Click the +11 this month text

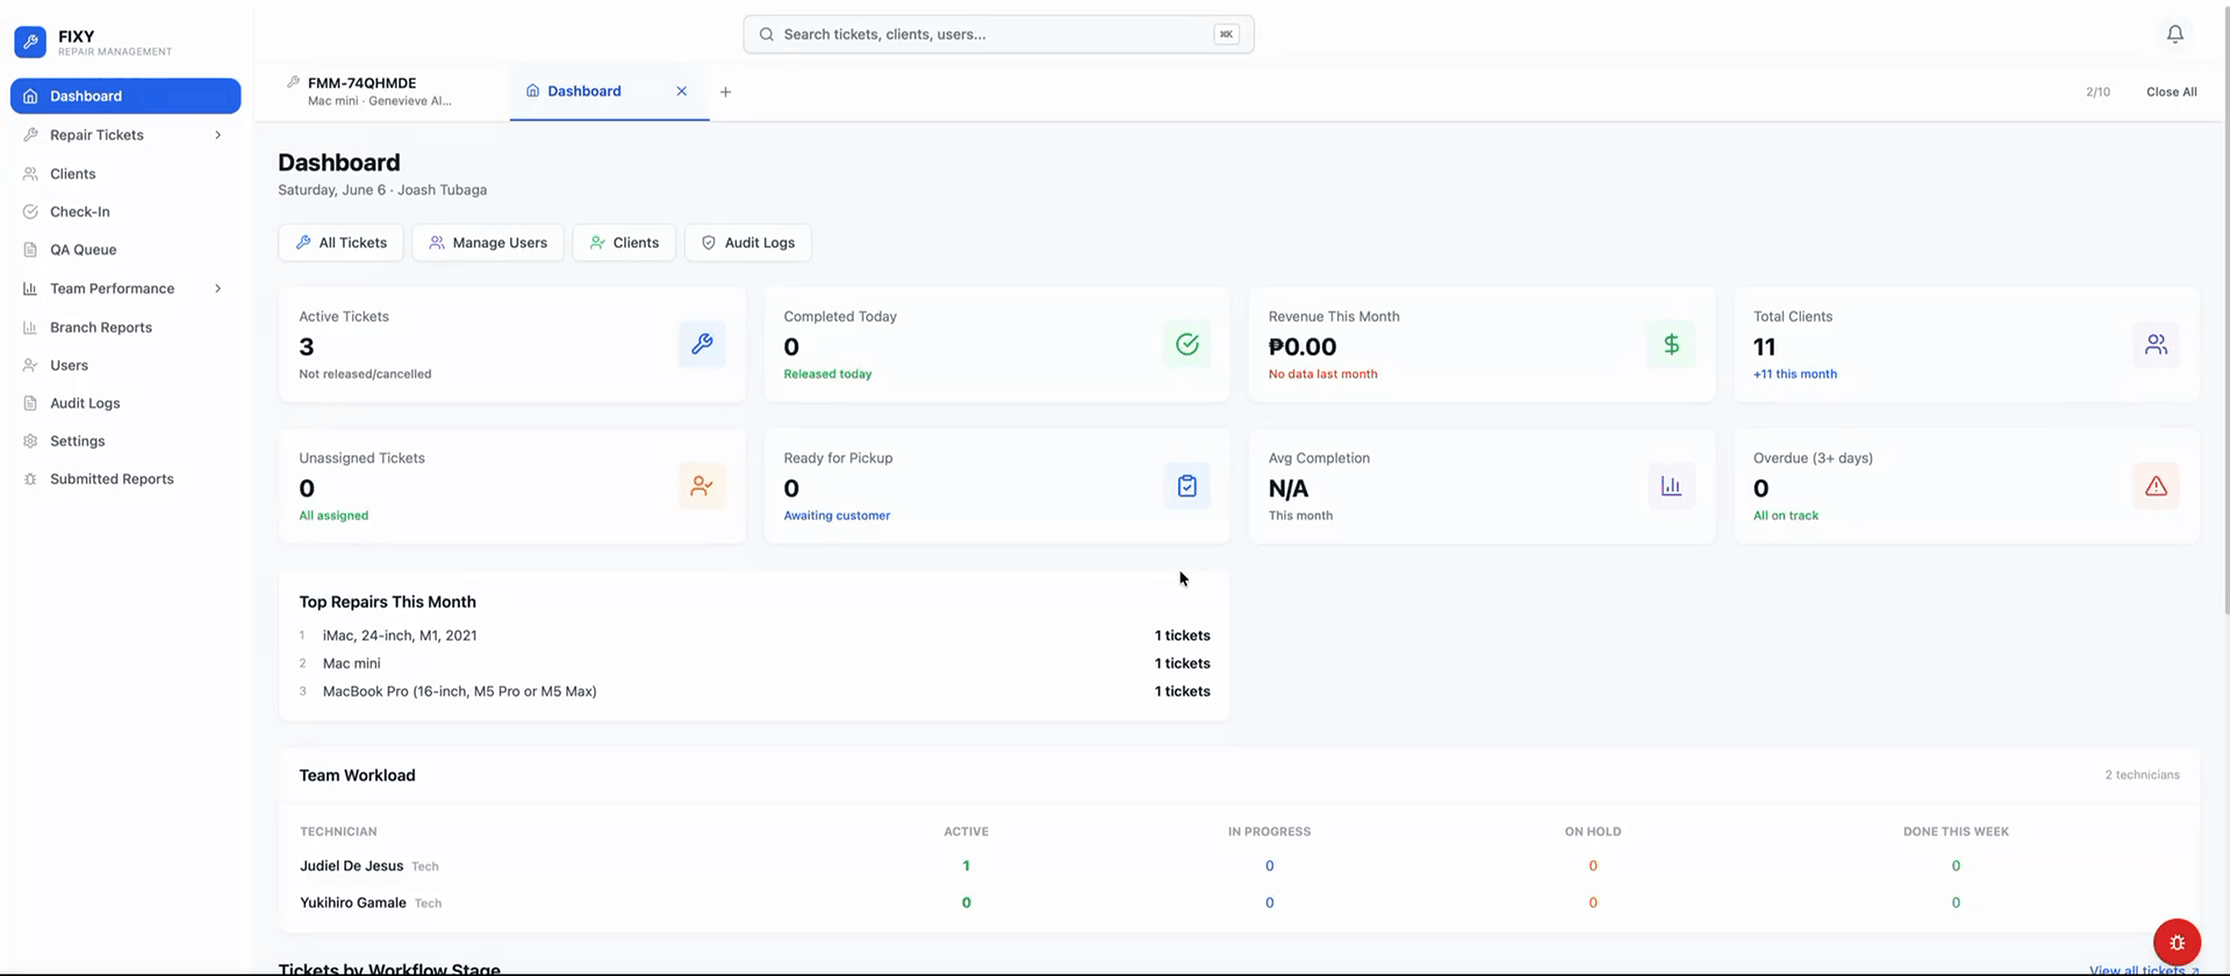1795,374
